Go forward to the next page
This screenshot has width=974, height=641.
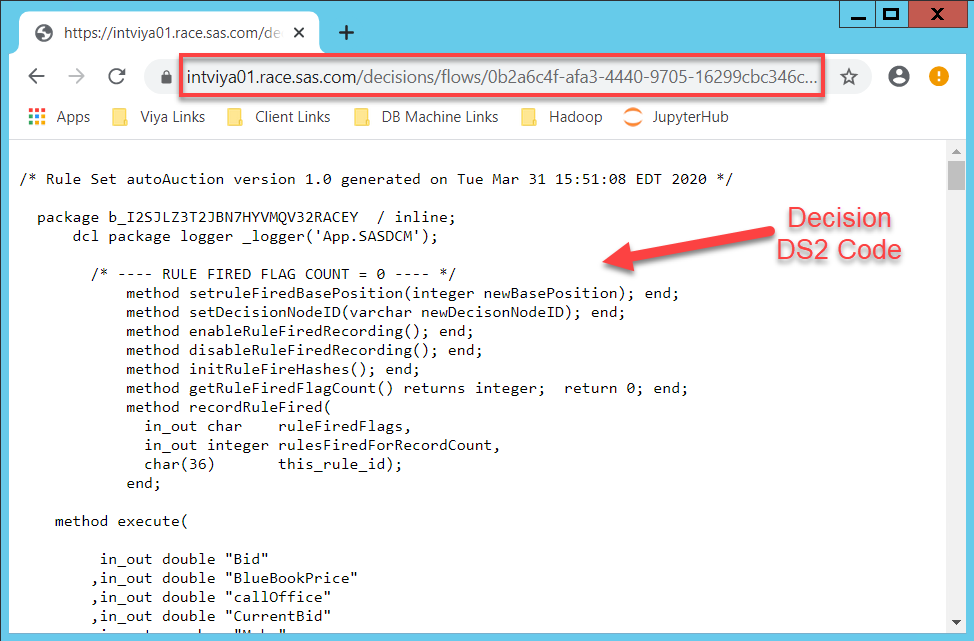point(76,76)
